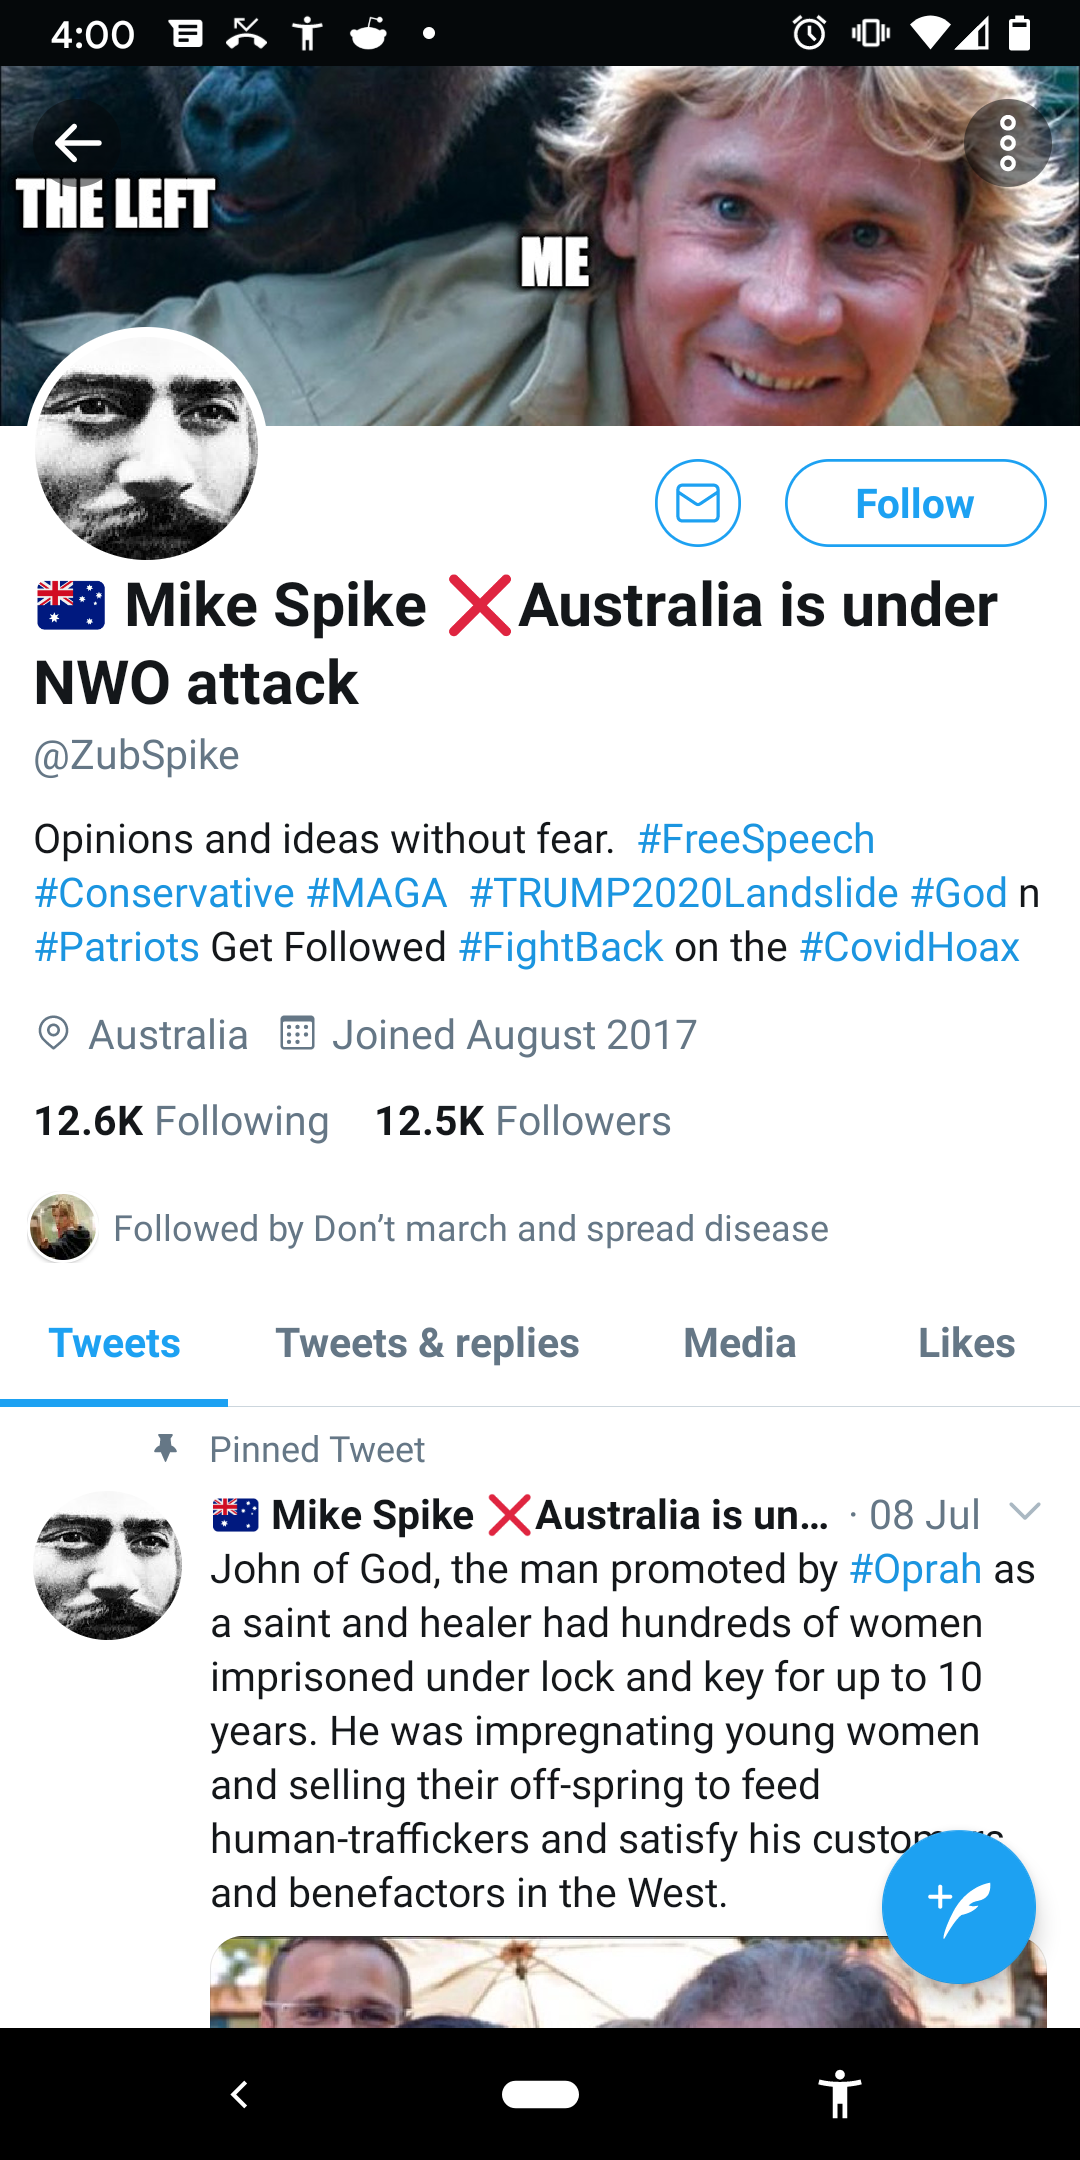The width and height of the screenshot is (1080, 2160).
Task: Tap the accessibility icon in navigation bar
Action: coord(840,2094)
